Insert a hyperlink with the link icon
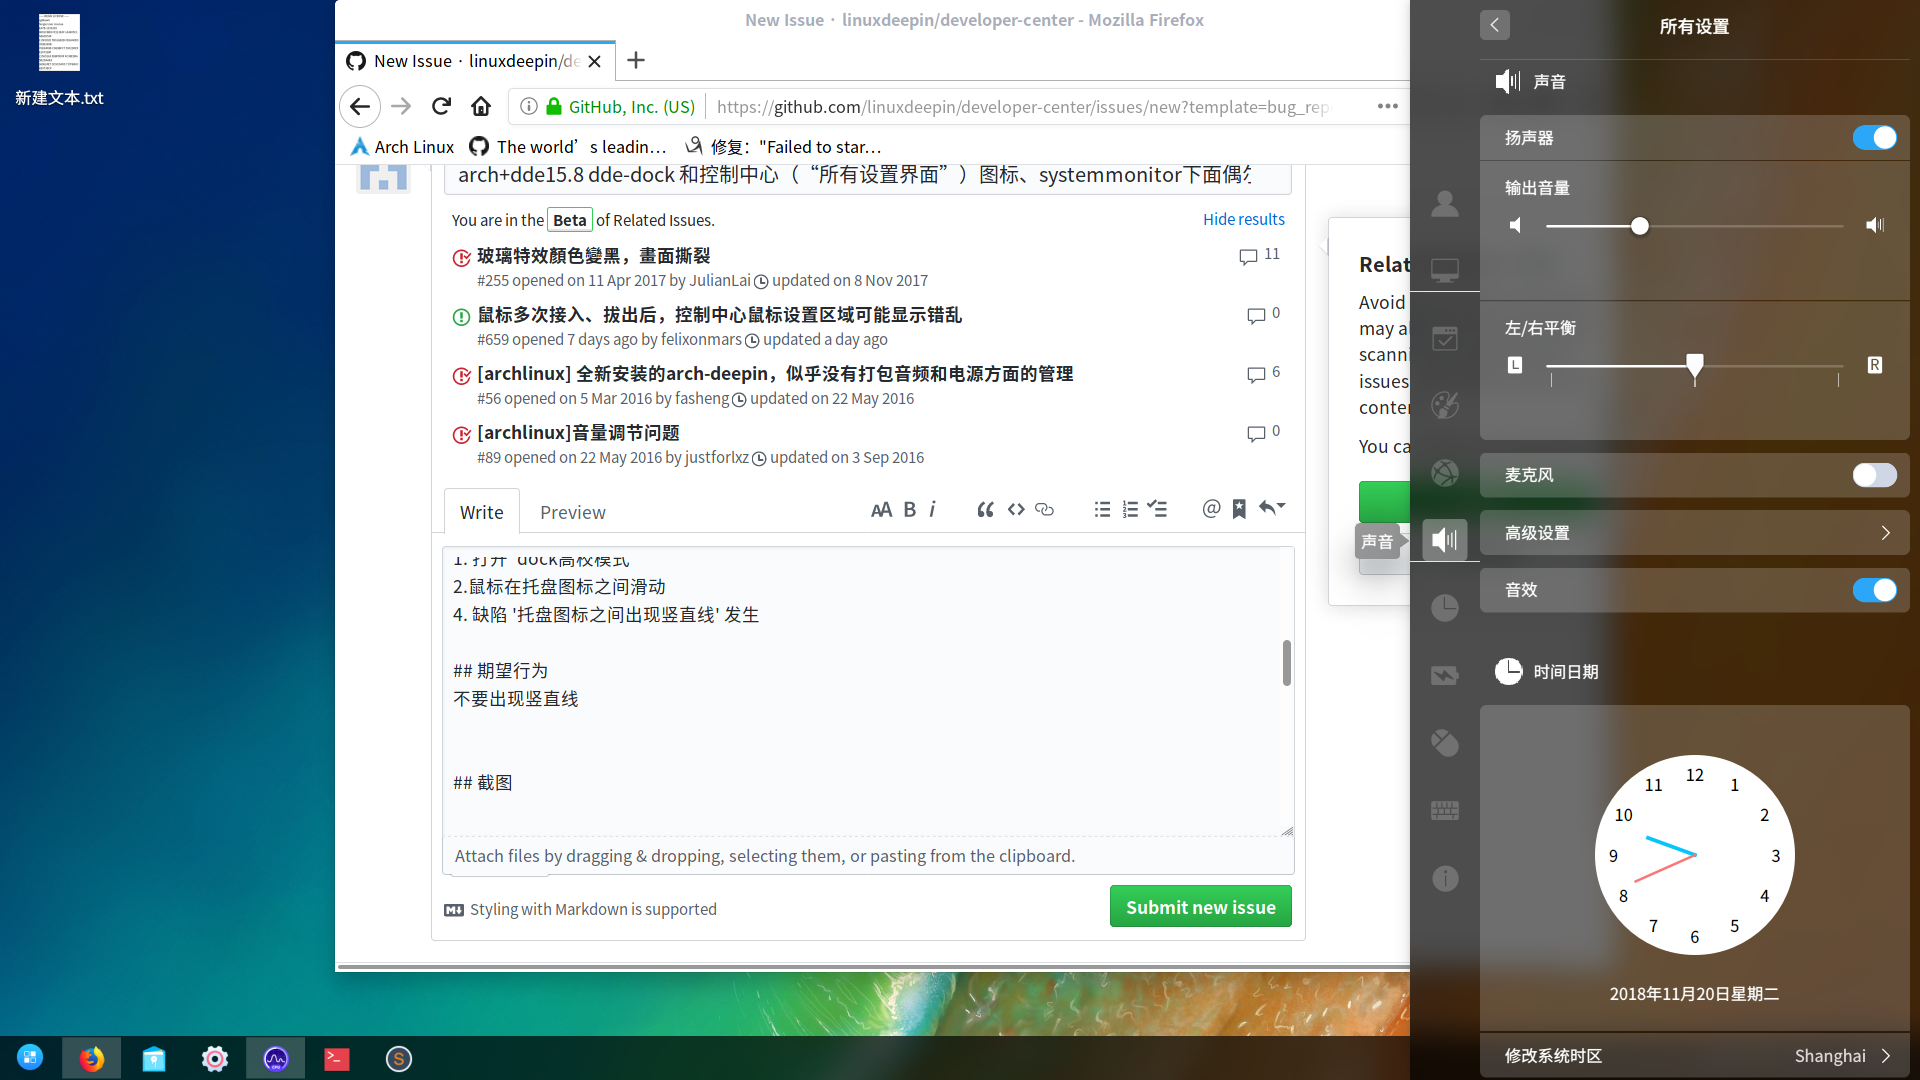Screen dimensions: 1920x1080 (x=1044, y=509)
